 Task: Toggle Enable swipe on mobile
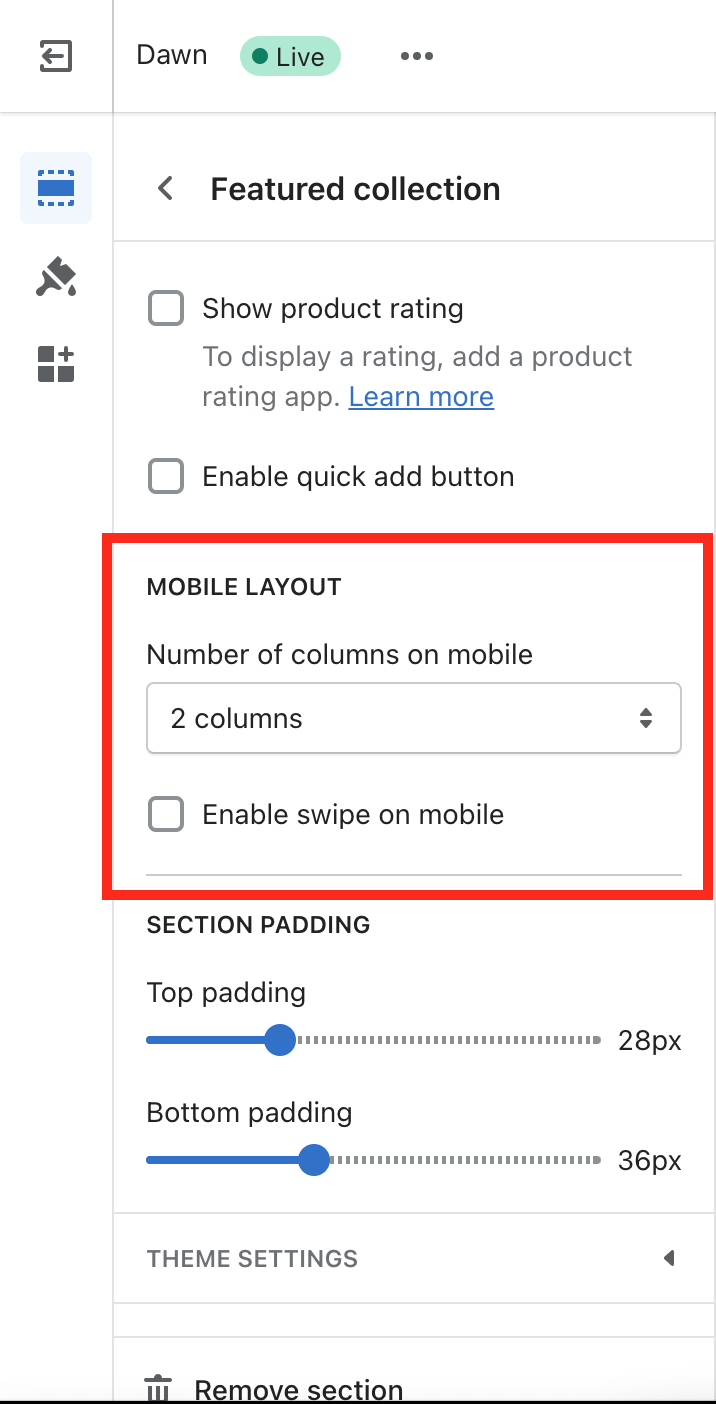(166, 814)
